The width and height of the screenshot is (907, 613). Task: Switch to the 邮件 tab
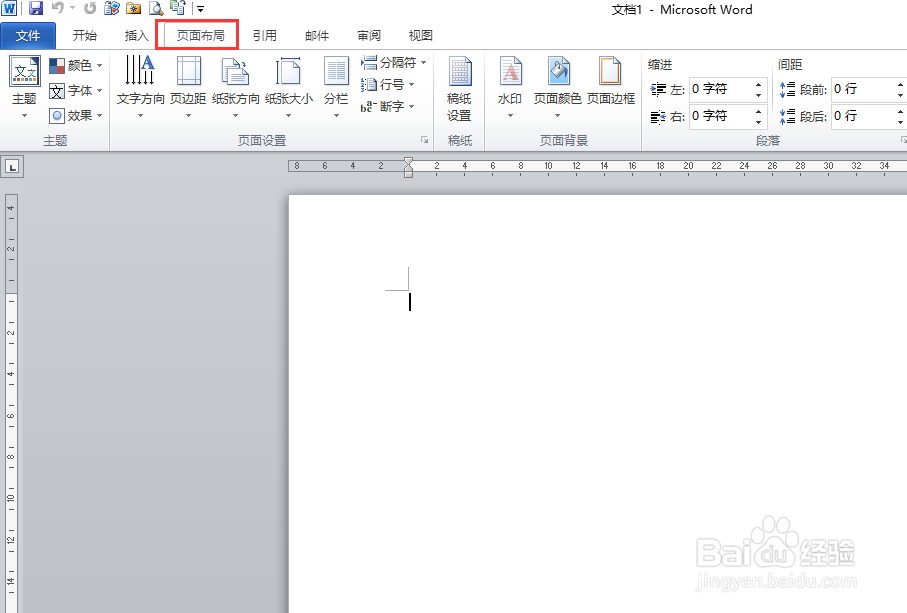tap(316, 36)
